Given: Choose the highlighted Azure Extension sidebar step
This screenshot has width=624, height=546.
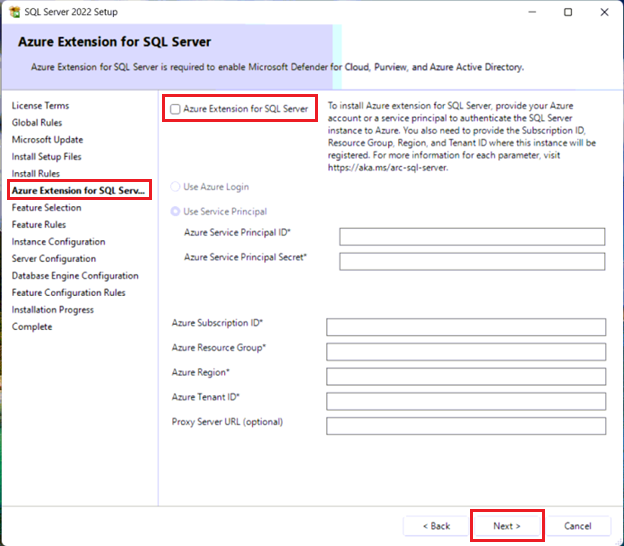Looking at the screenshot, I should coord(78,191).
